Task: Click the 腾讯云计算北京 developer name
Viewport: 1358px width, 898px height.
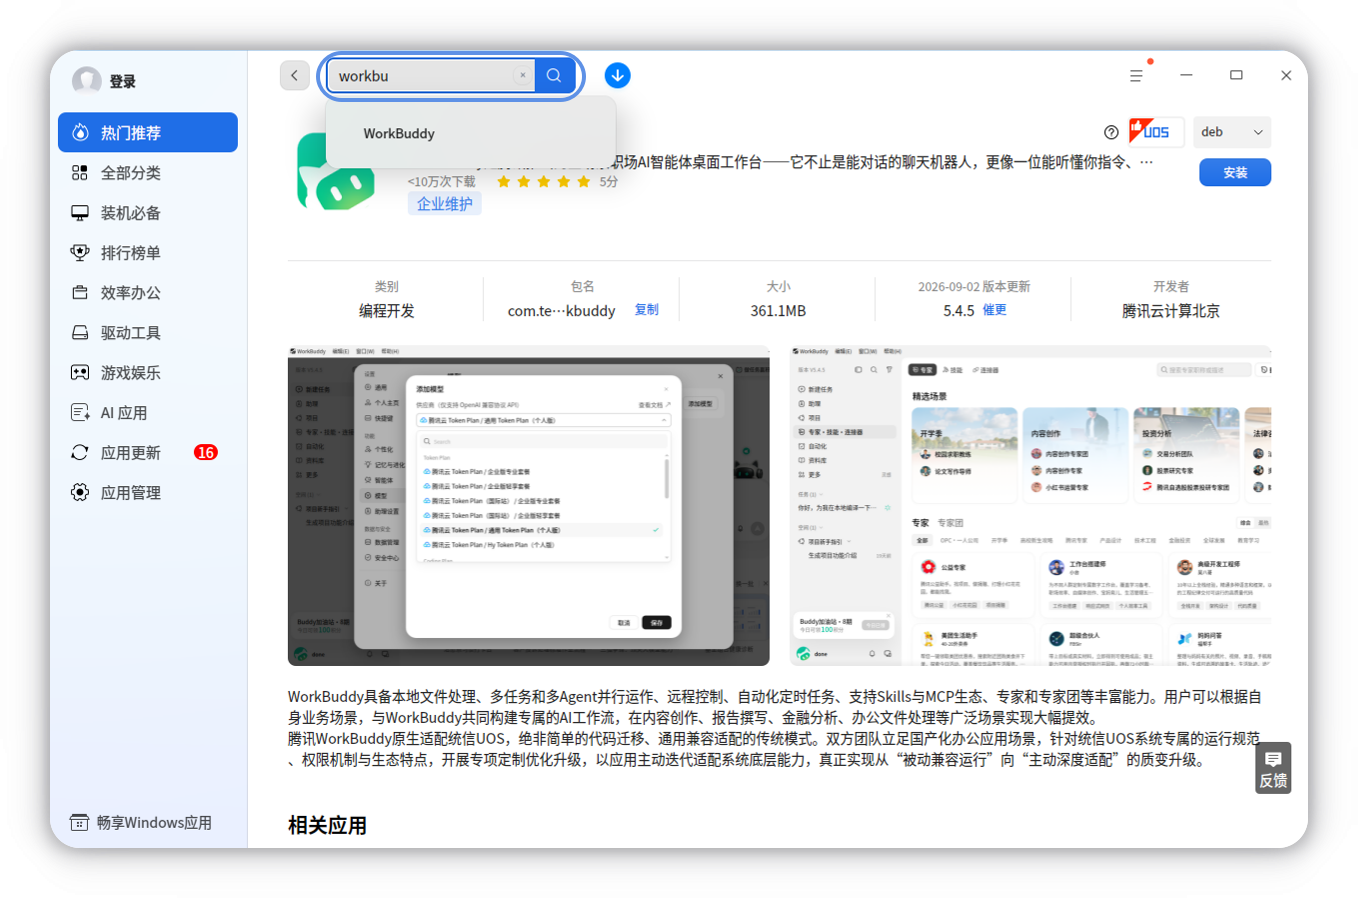Action: (x=1170, y=311)
